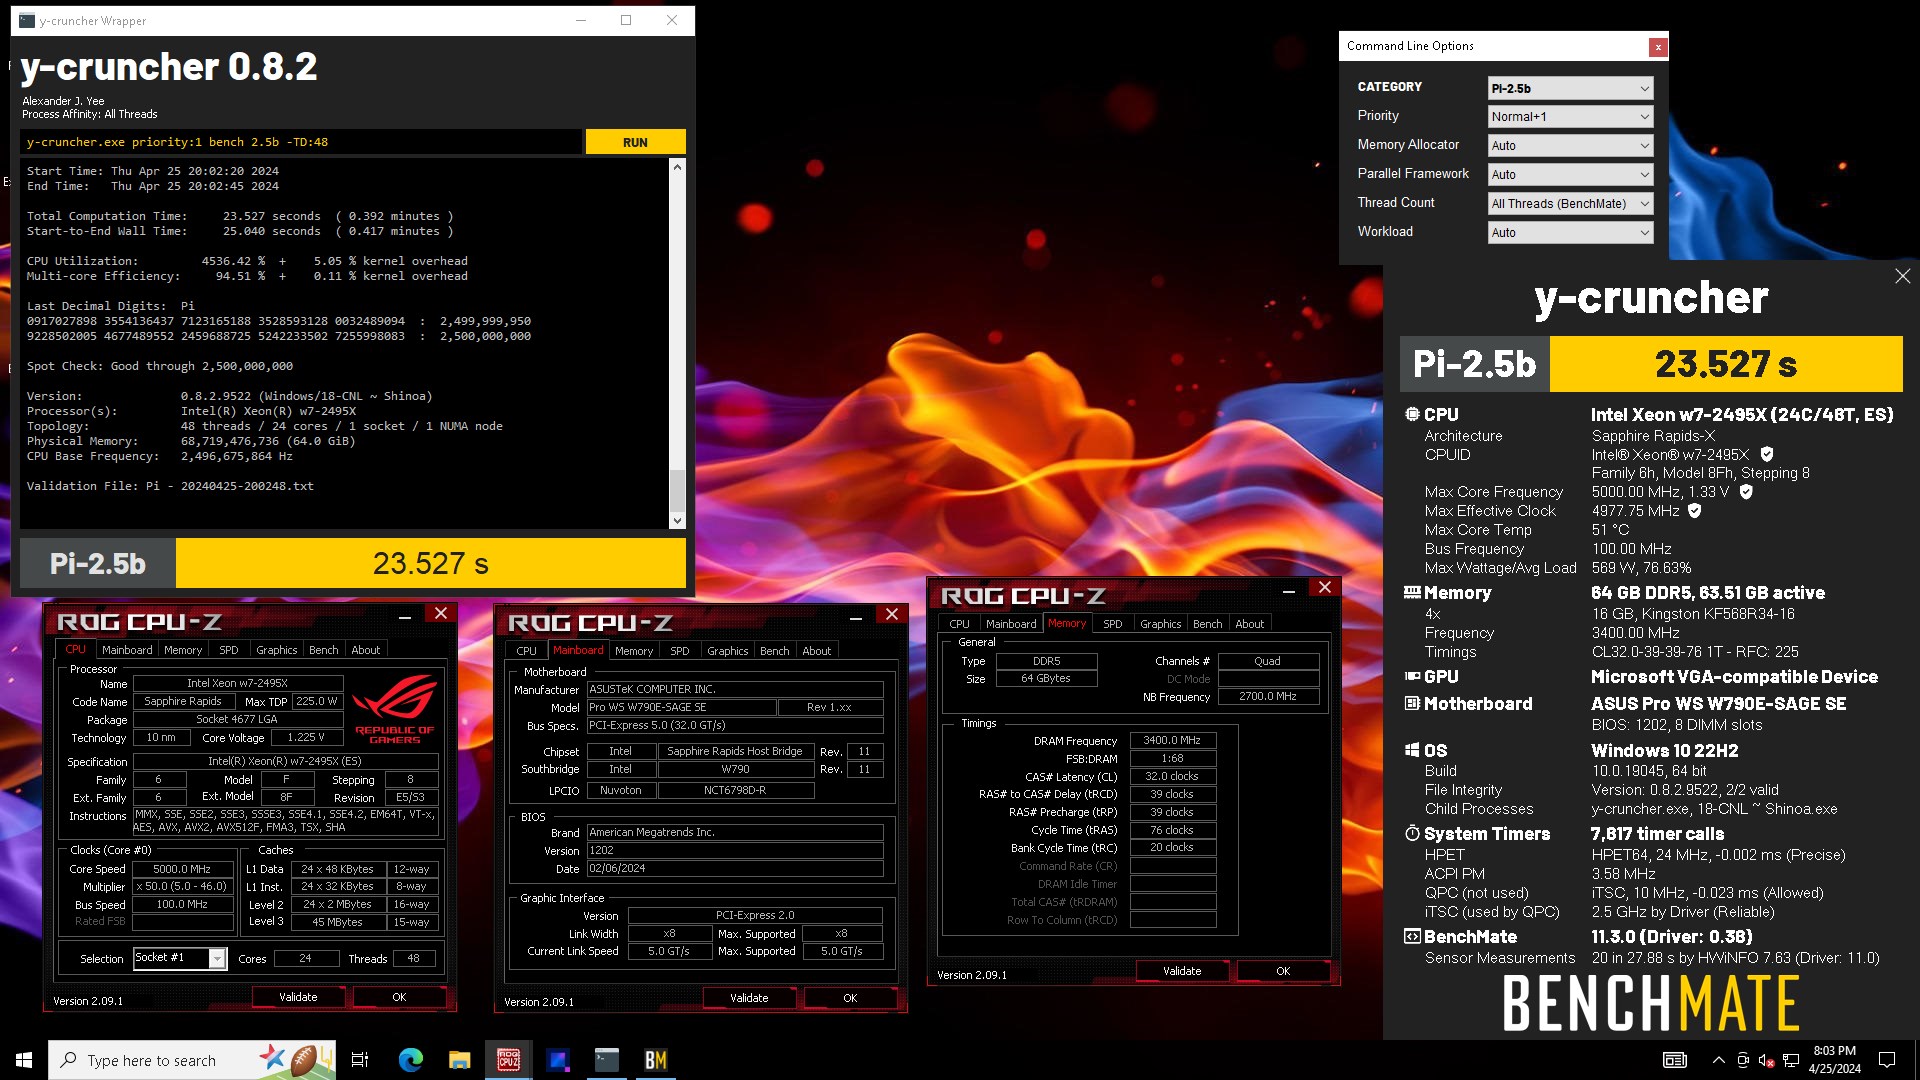
Task: Click Validate in middle CPU-Z Mainboard window
Action: click(x=749, y=998)
